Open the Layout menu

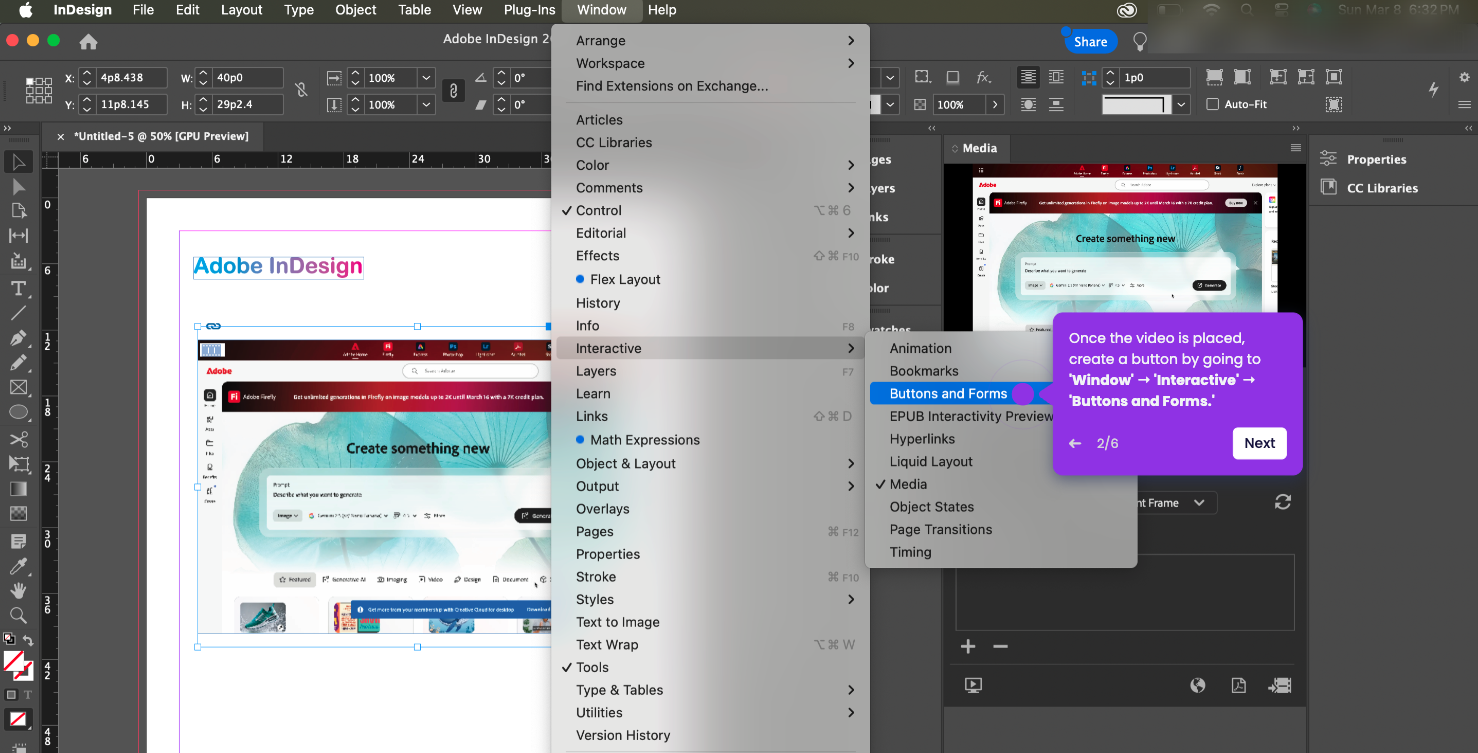click(241, 10)
